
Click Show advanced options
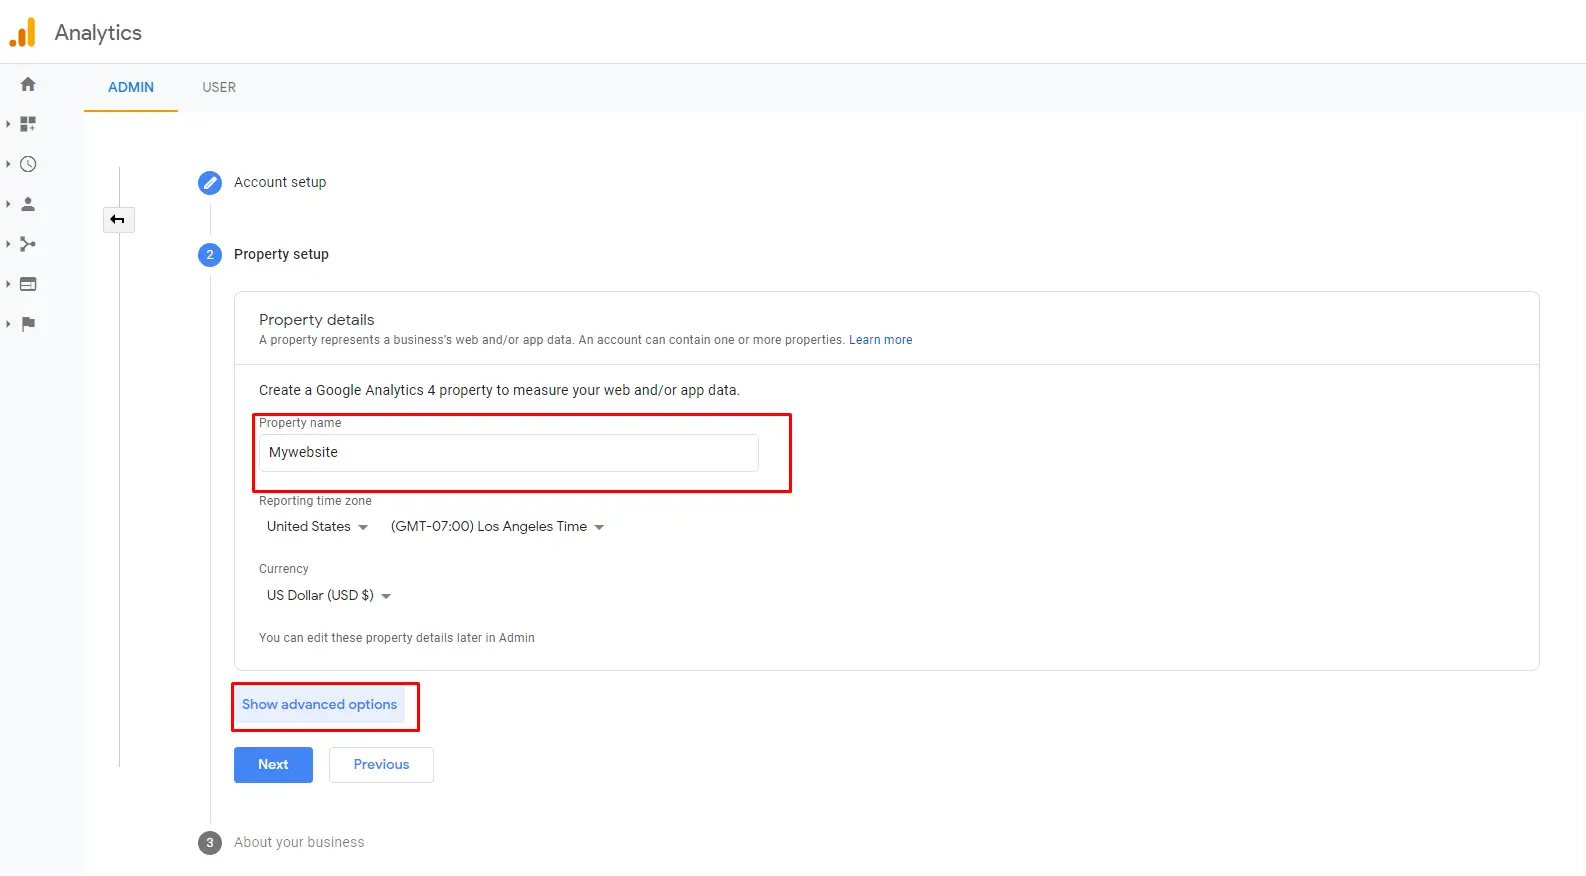pos(320,704)
